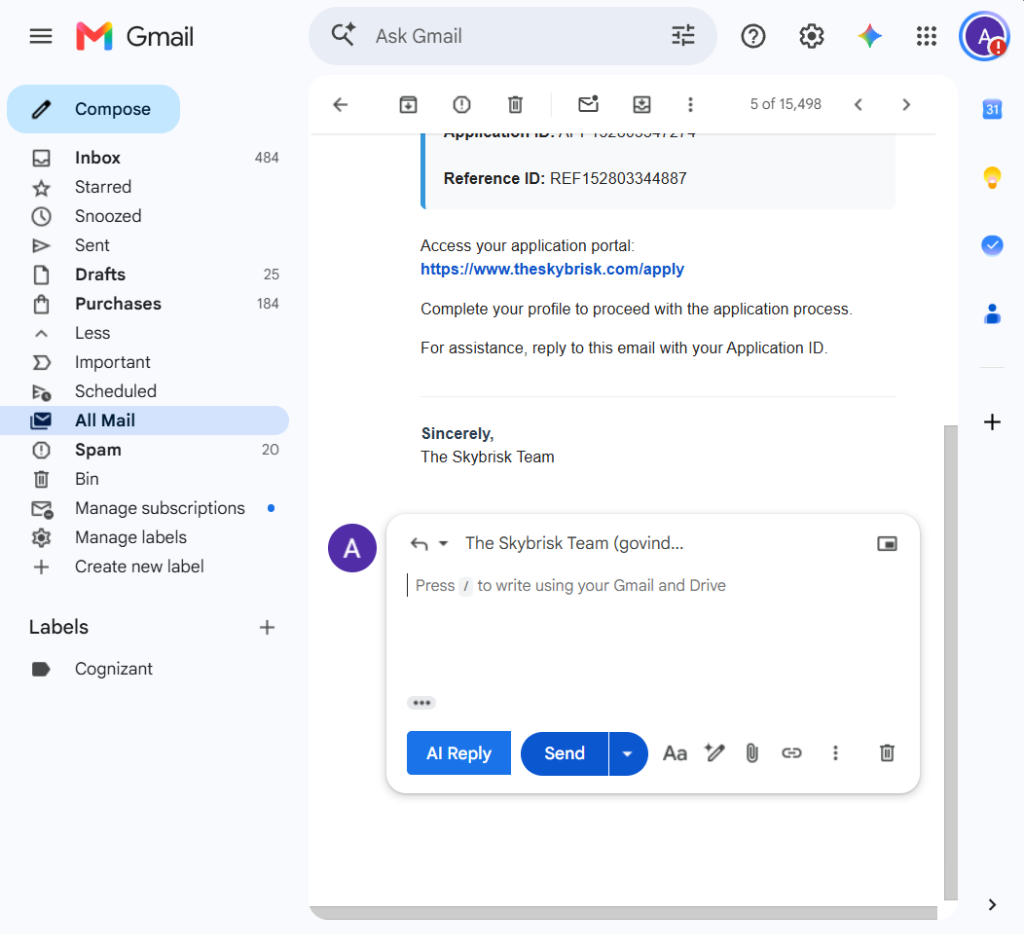The width and height of the screenshot is (1024, 934).
Task: Add a label with Labels plus
Action: coord(266,627)
